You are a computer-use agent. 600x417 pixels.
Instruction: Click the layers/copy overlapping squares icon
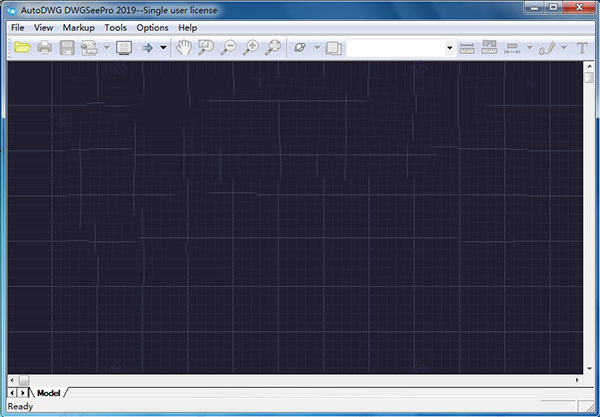(334, 48)
